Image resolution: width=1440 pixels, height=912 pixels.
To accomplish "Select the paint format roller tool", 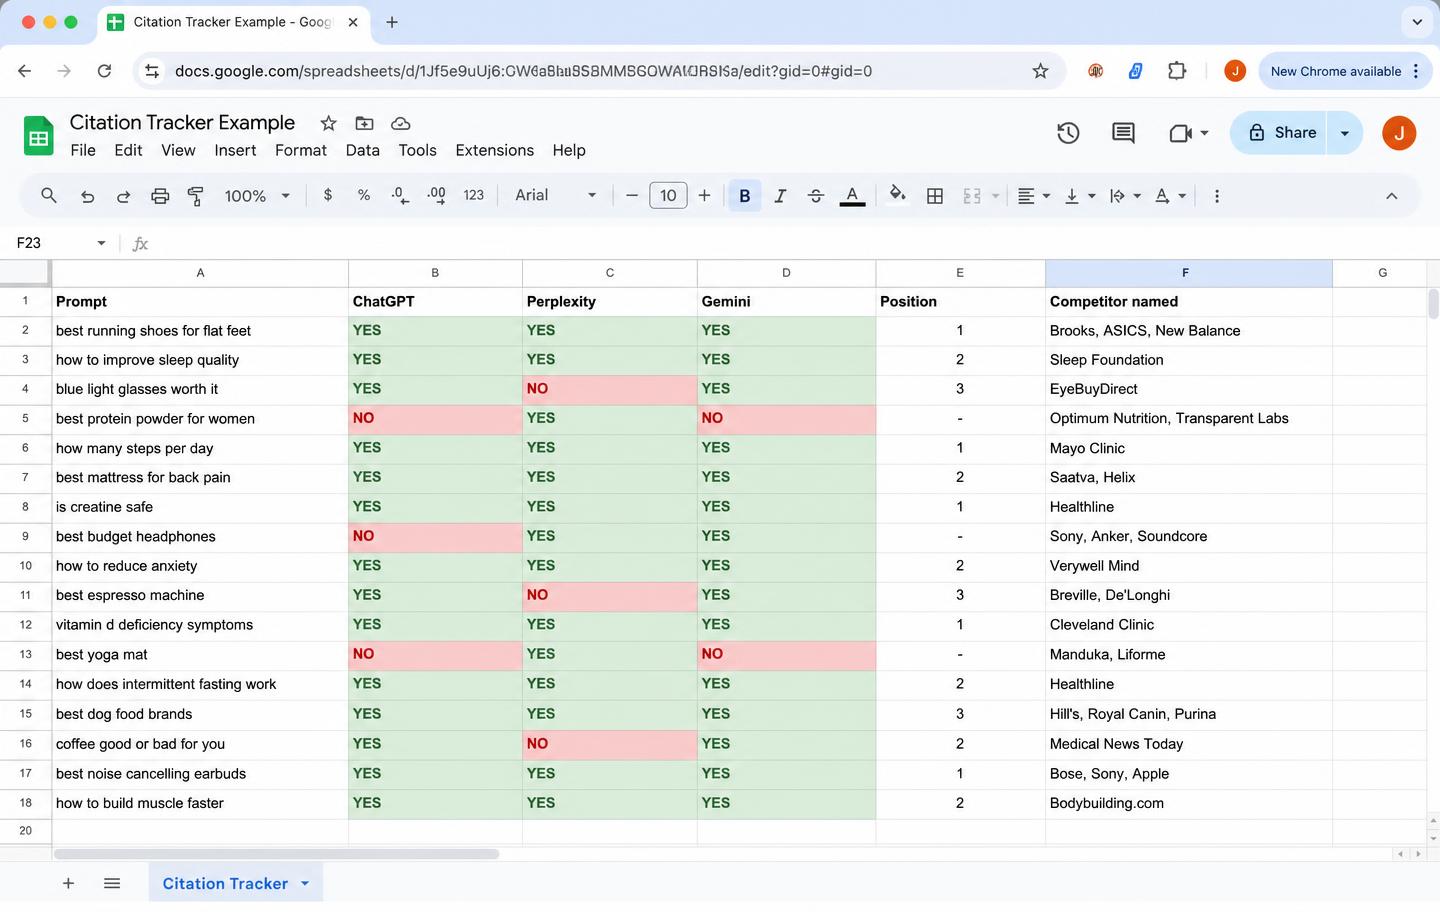I will [x=196, y=196].
